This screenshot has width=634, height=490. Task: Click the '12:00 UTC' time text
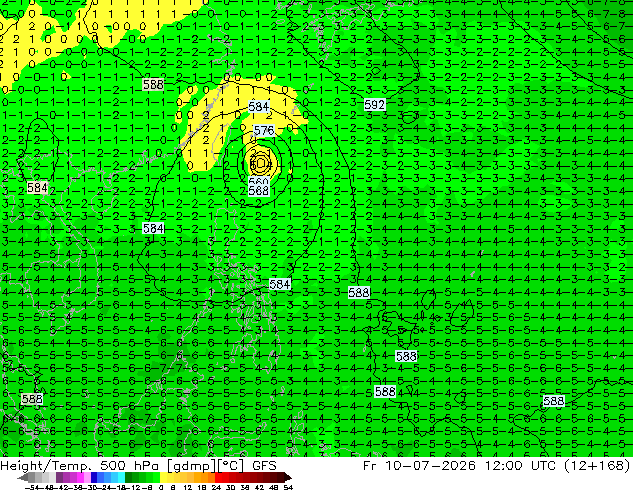[x=522, y=466]
